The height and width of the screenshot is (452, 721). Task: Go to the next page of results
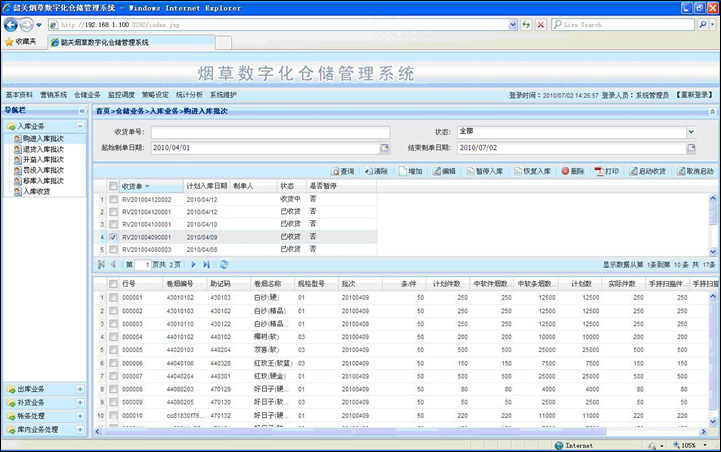[x=193, y=264]
